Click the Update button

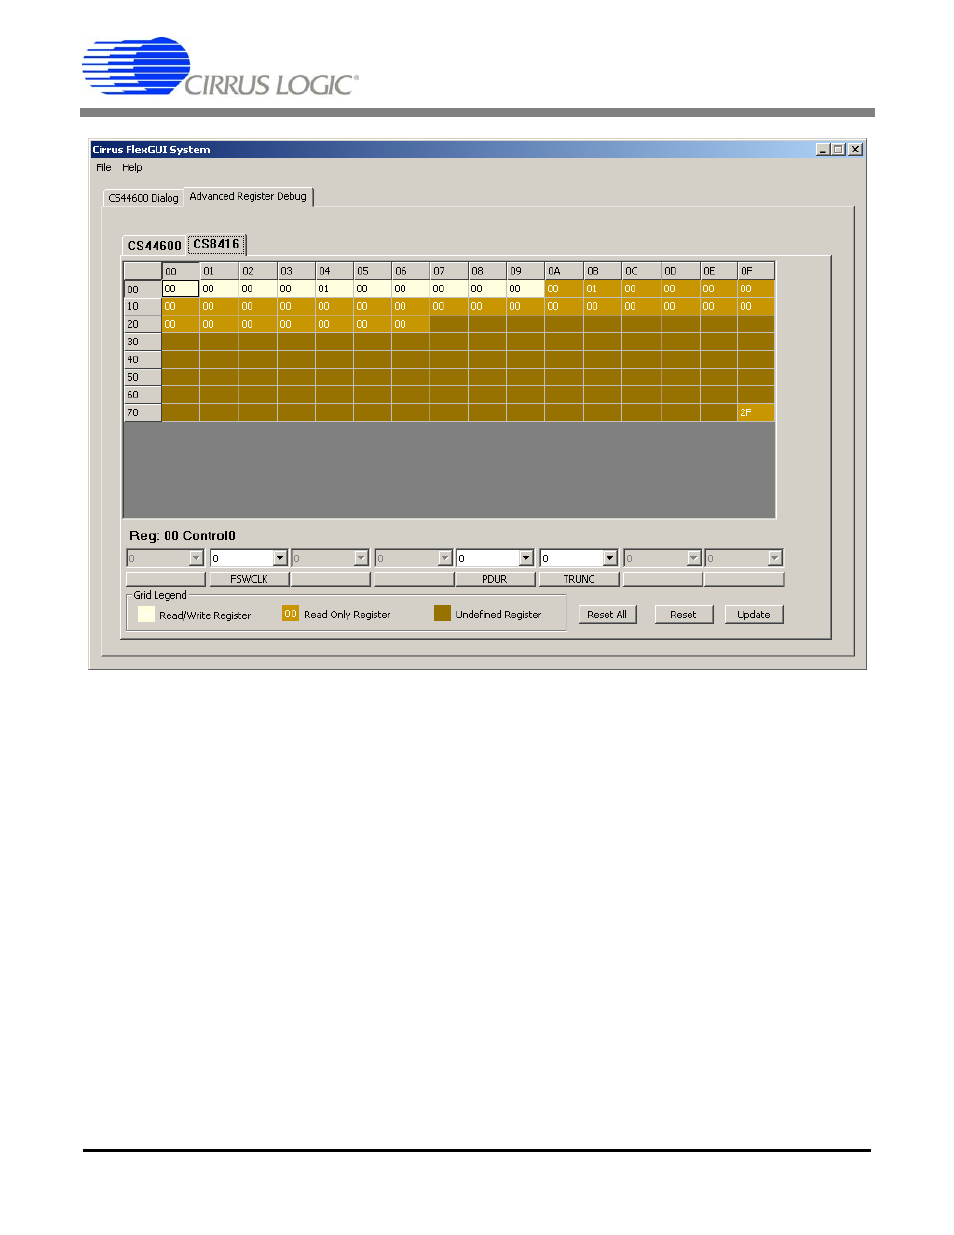point(754,615)
